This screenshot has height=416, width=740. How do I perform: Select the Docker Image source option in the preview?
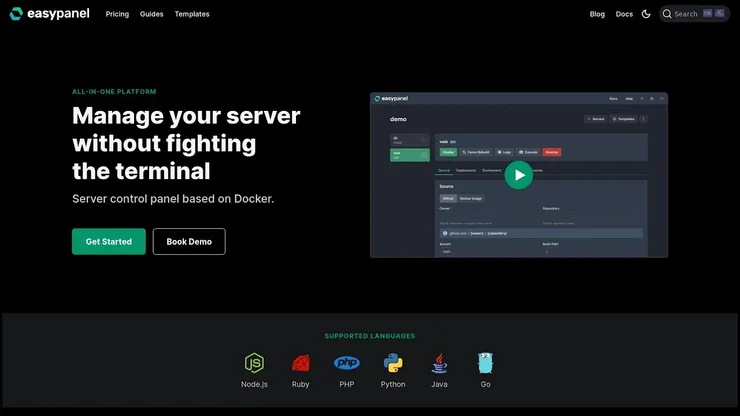471,198
